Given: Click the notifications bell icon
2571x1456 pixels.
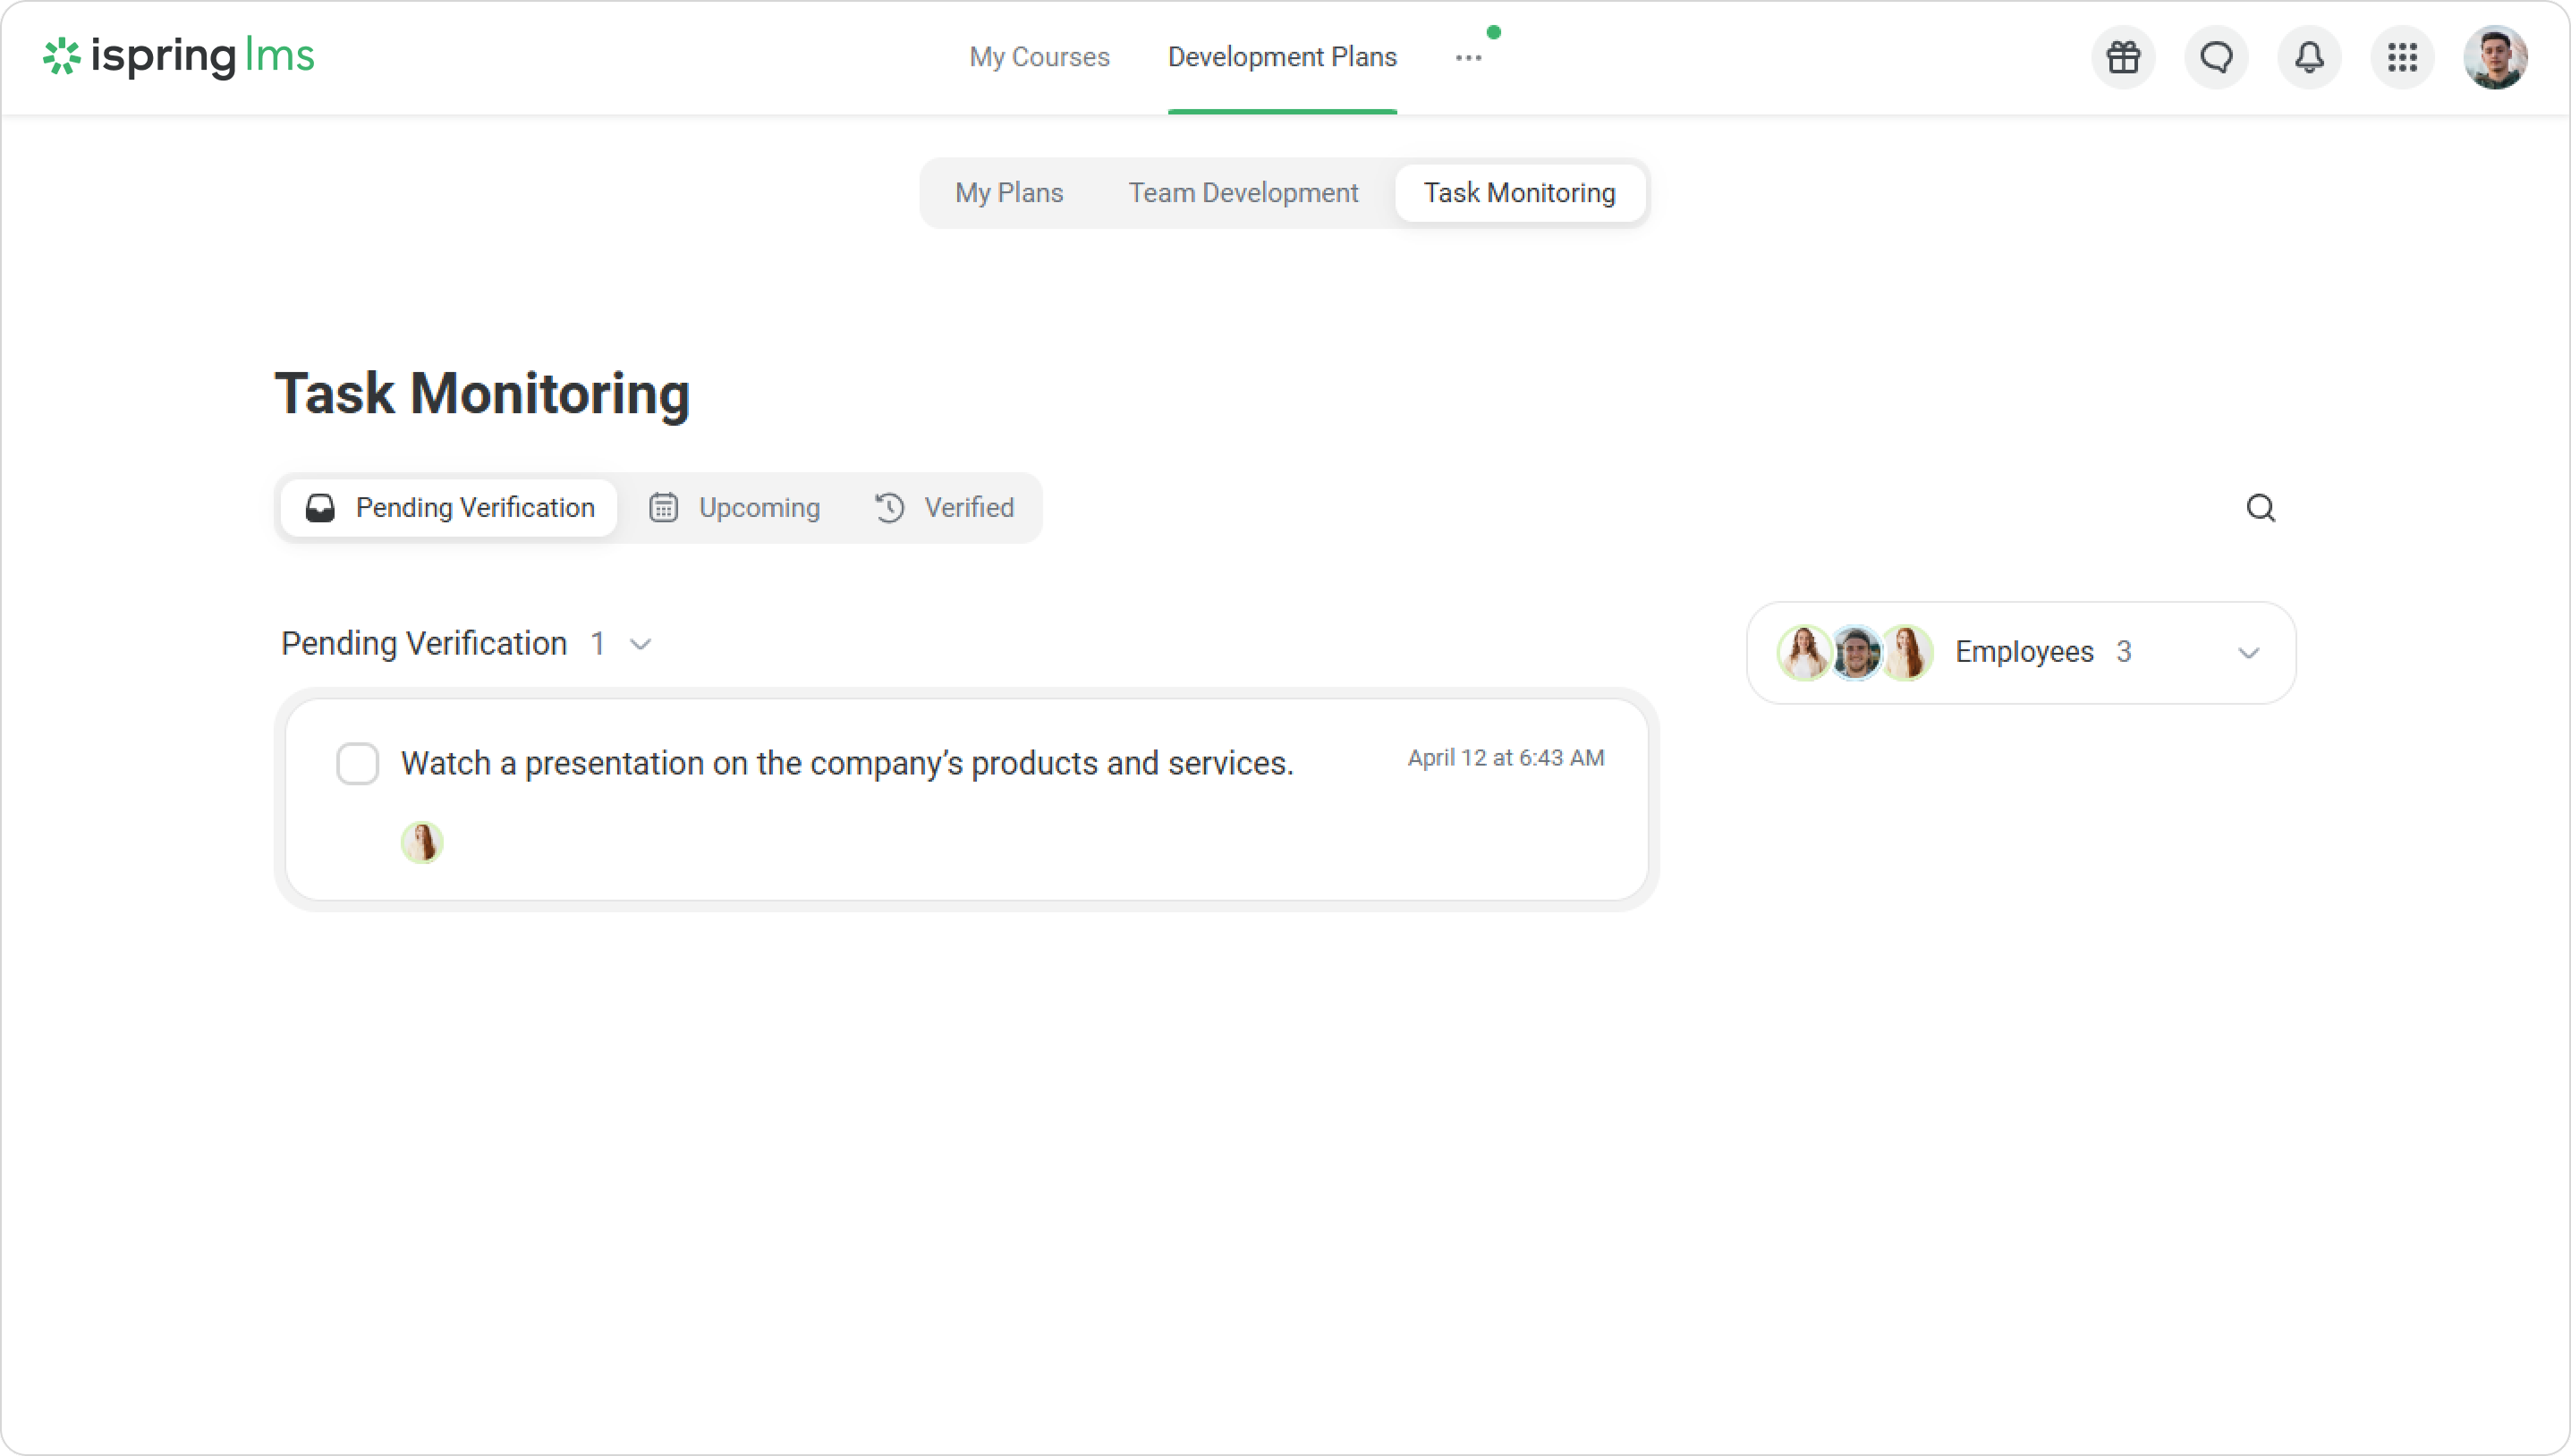Looking at the screenshot, I should (2309, 58).
